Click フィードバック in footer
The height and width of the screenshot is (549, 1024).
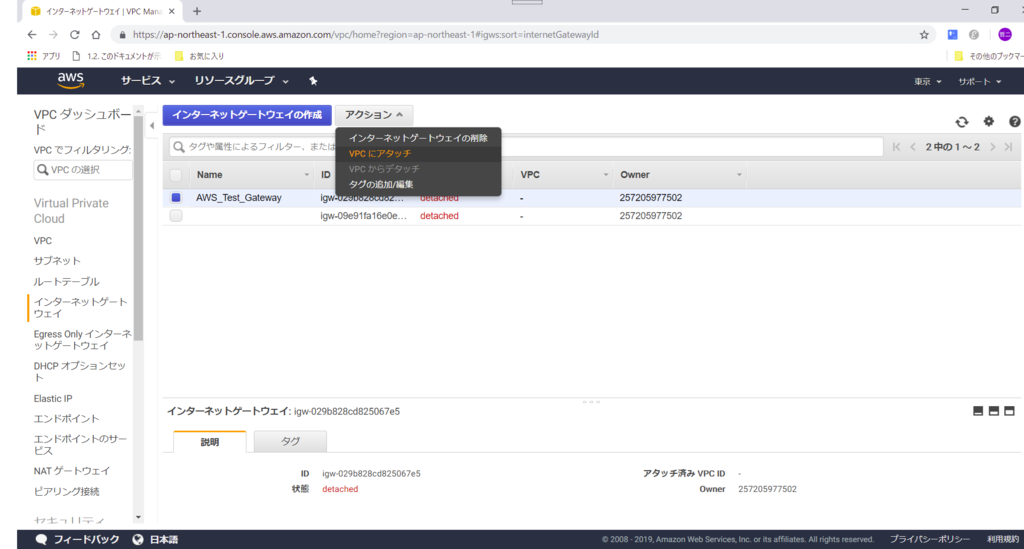[86, 539]
